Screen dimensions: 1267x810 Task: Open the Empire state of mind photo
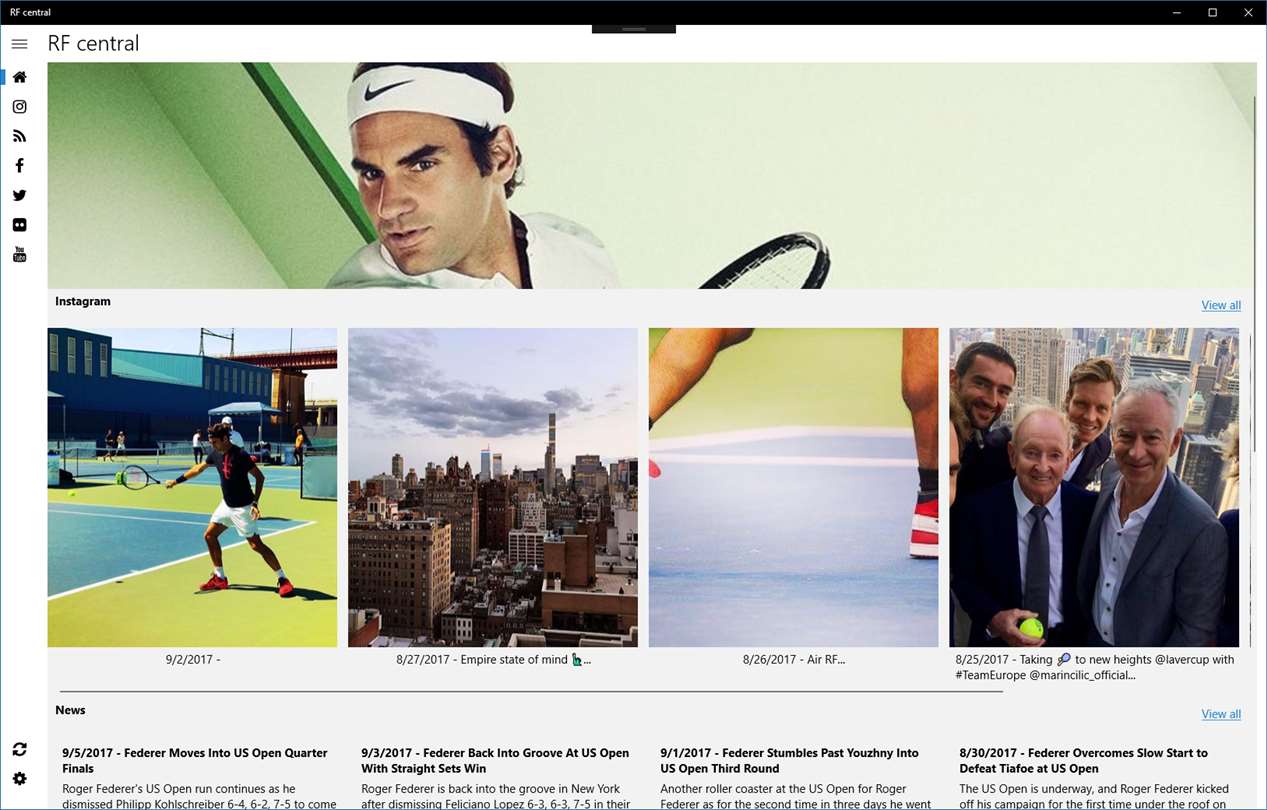[493, 487]
